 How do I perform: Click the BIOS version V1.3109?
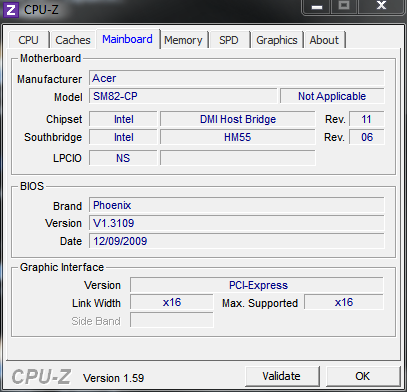click(237, 223)
